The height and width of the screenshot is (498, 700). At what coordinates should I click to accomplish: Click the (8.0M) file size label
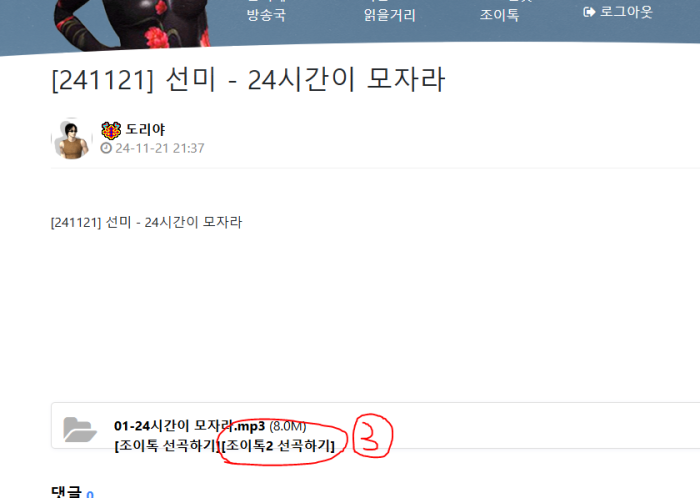coord(288,426)
